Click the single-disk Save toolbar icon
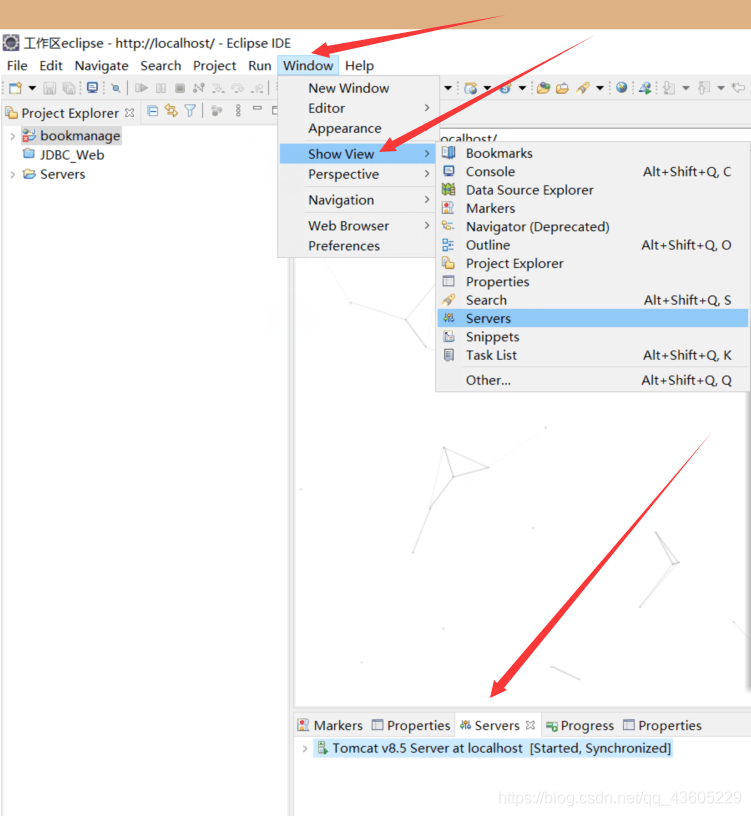 (49, 88)
